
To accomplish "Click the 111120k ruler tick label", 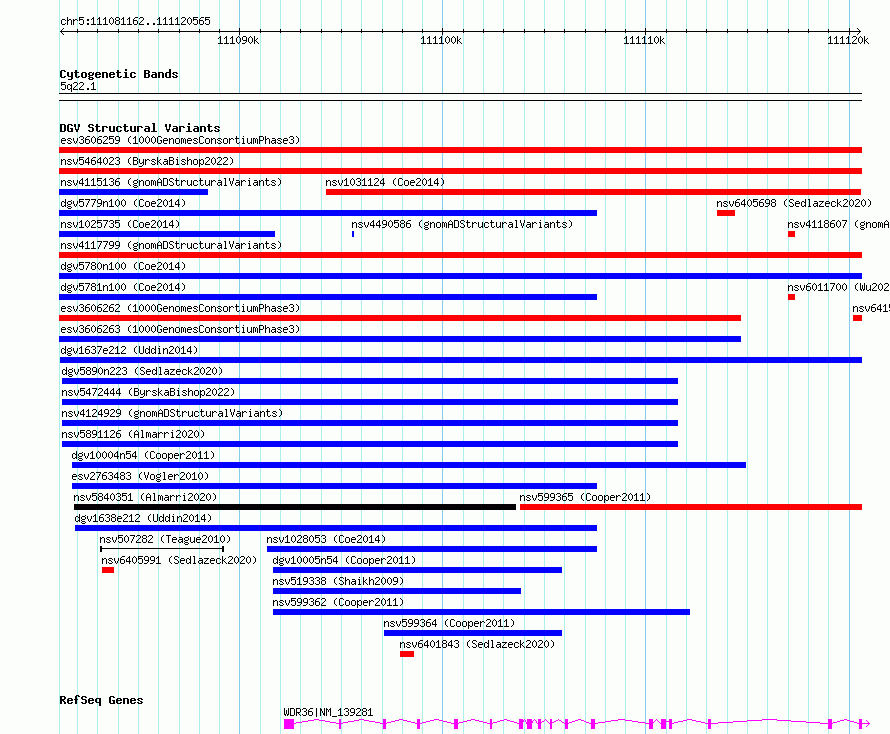I will [x=848, y=40].
